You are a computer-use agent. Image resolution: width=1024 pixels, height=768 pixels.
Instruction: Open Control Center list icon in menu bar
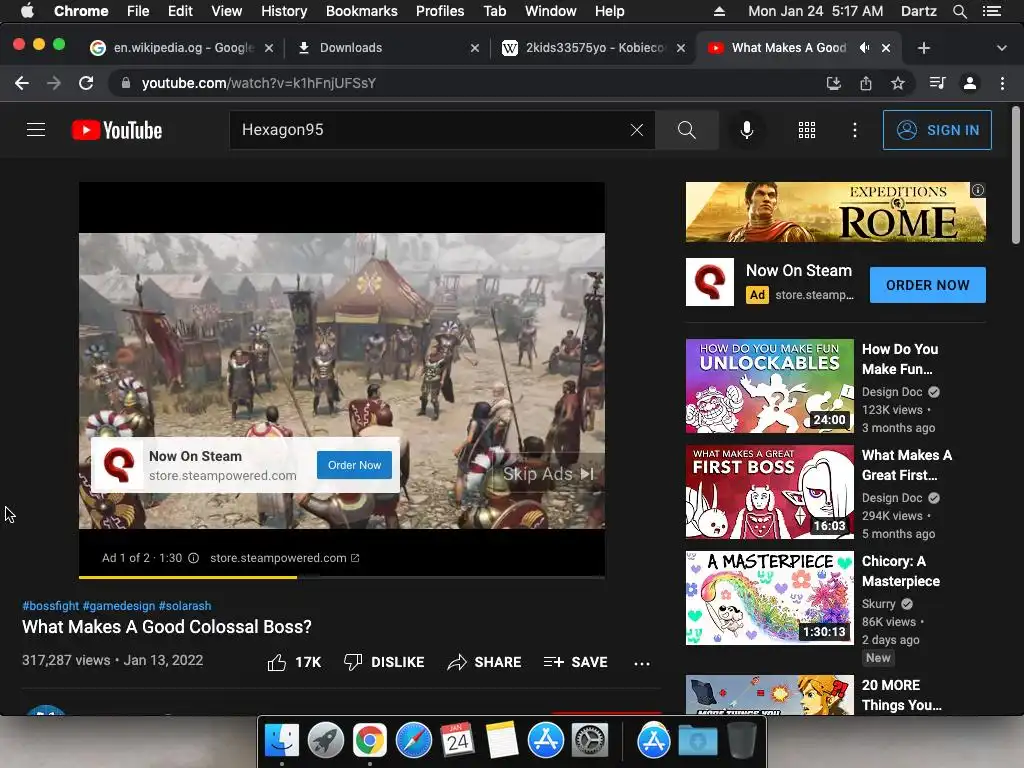click(991, 11)
